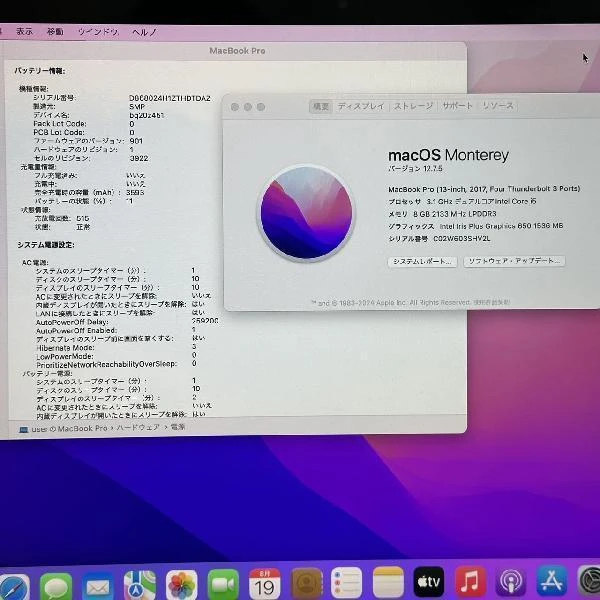The height and width of the screenshot is (600, 600).
Task: Select the 概要 tab
Action: (x=321, y=106)
